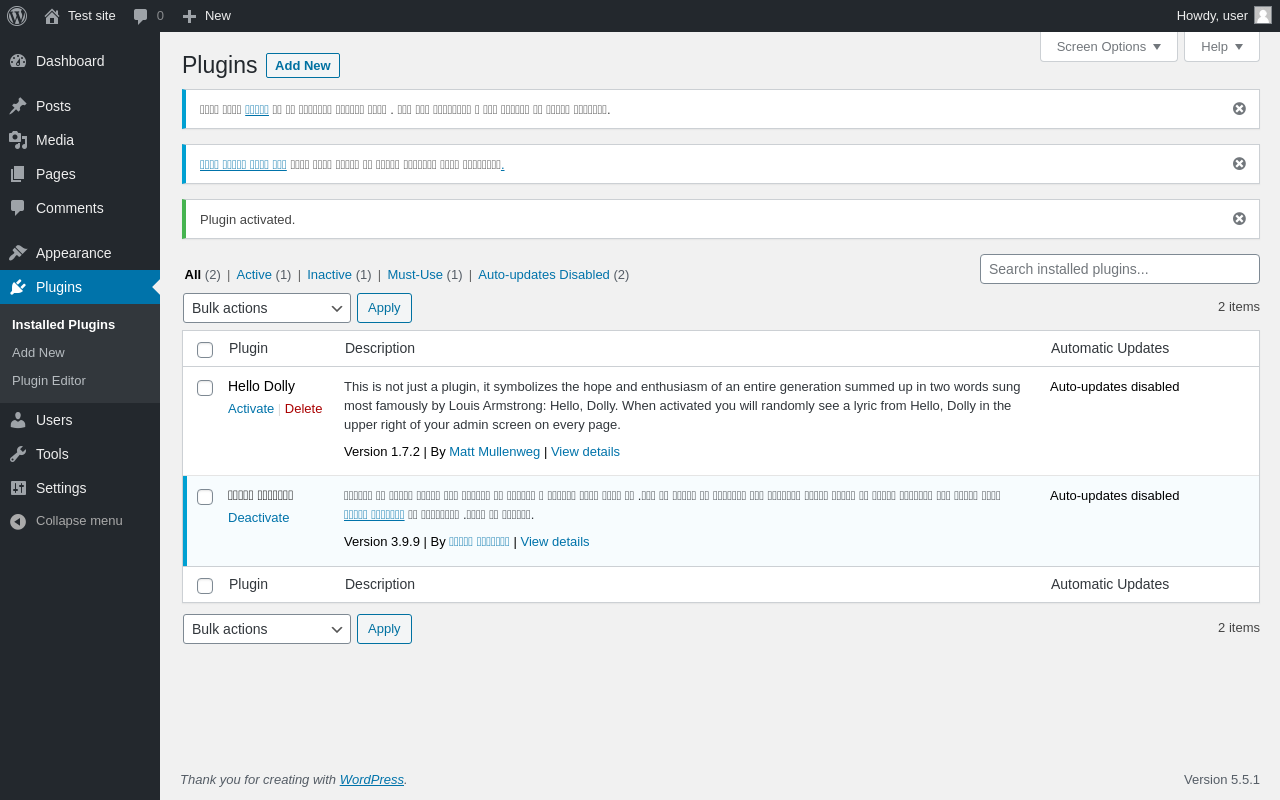Screen dimensions: 1280x800
Task: Click the Automatic Updates column header
Action: 1110,348
